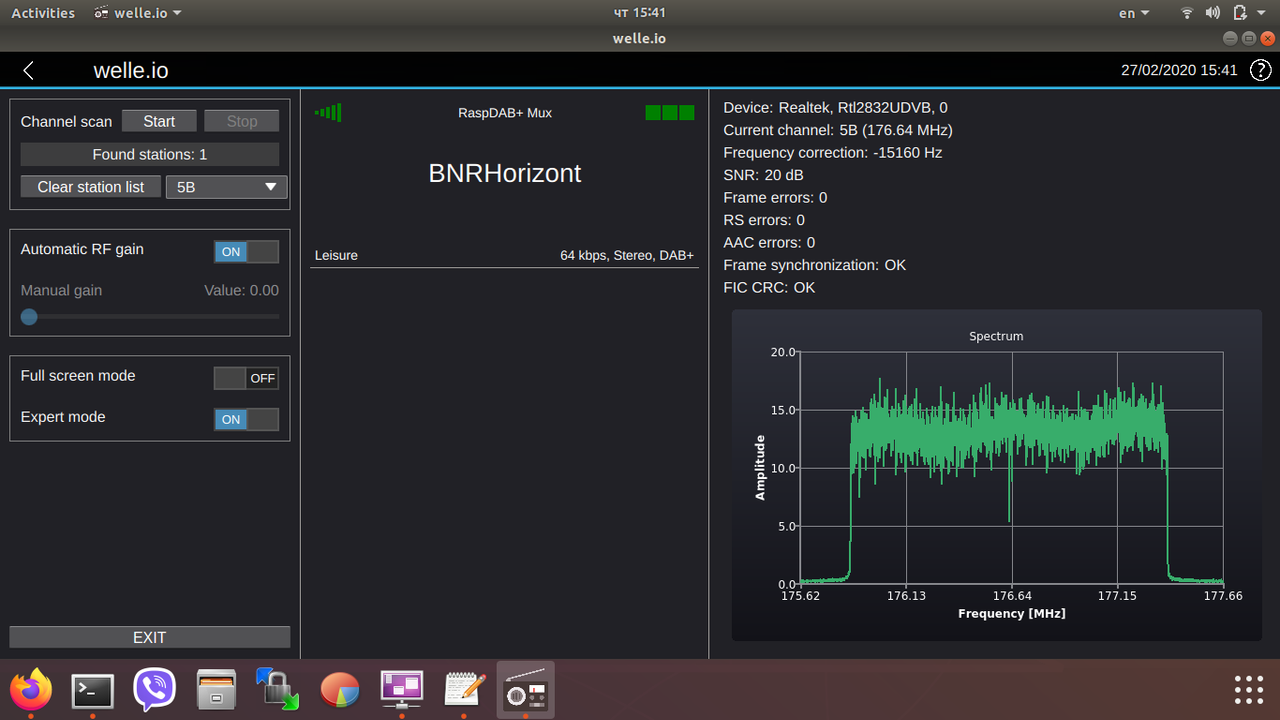This screenshot has width=1280, height=720.
Task: Click the 'AAC errors: 0' line
Action: (x=769, y=243)
